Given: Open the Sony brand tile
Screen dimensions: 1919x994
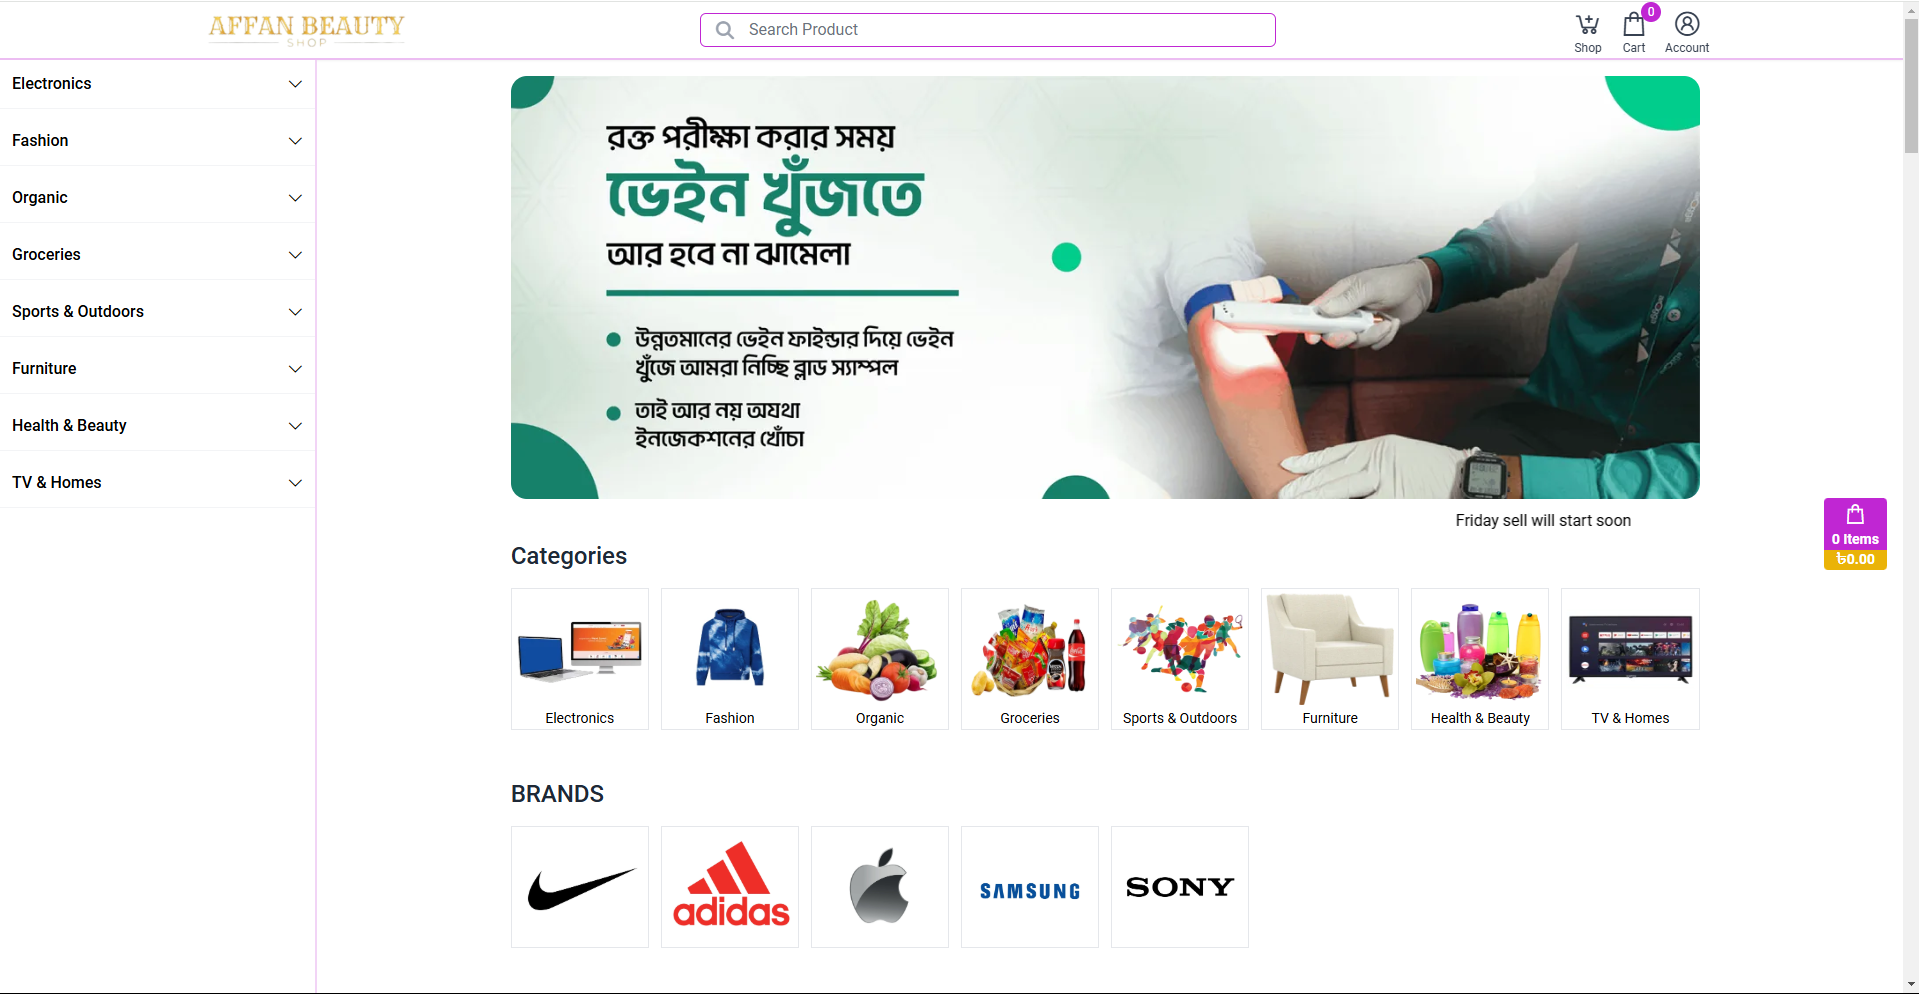Looking at the screenshot, I should click(x=1180, y=887).
